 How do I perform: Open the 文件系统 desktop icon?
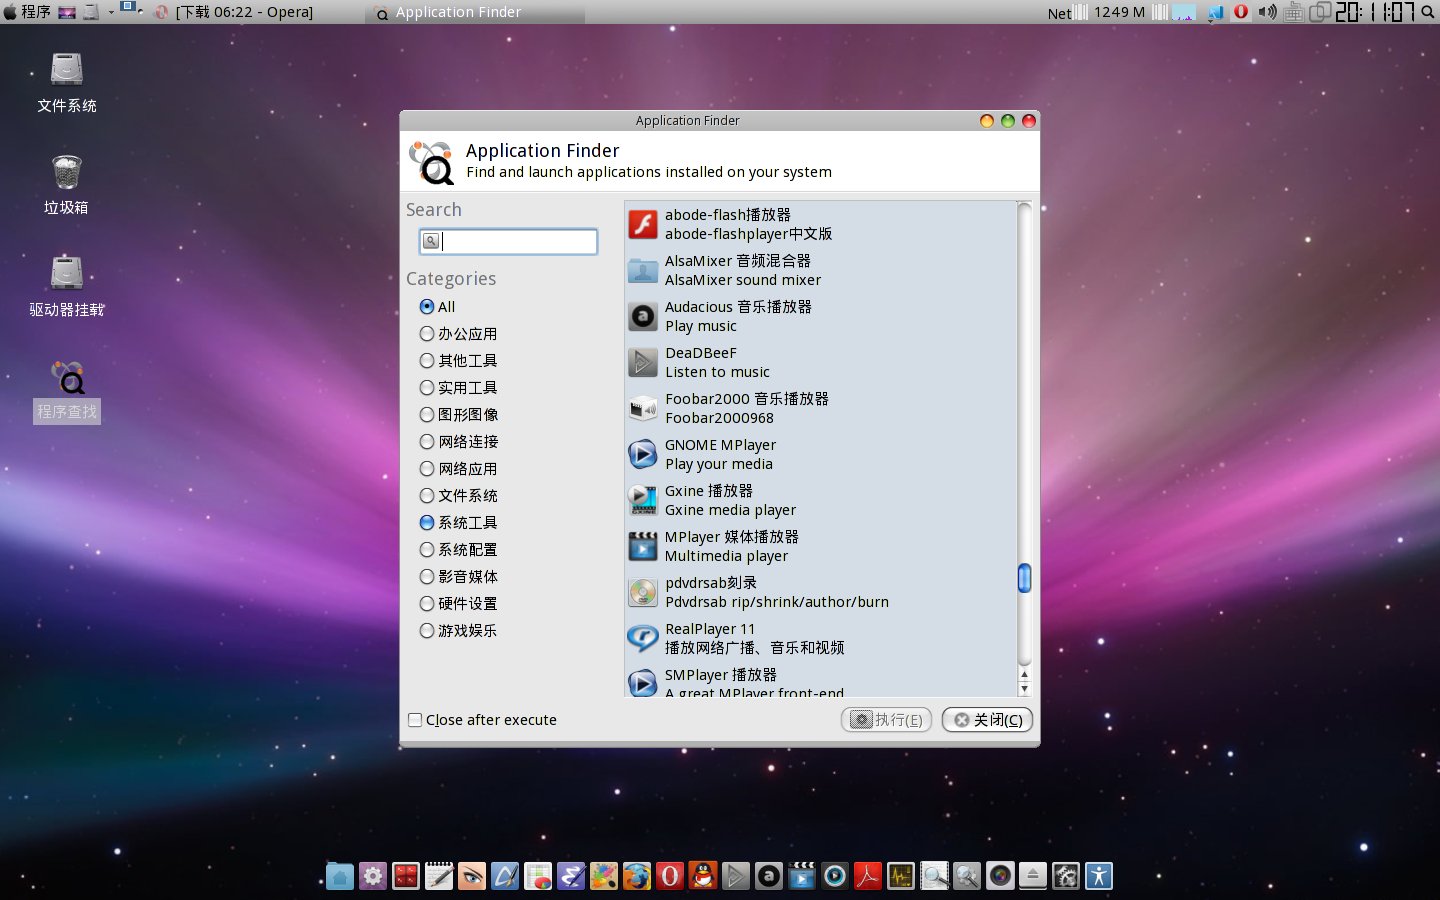(67, 82)
